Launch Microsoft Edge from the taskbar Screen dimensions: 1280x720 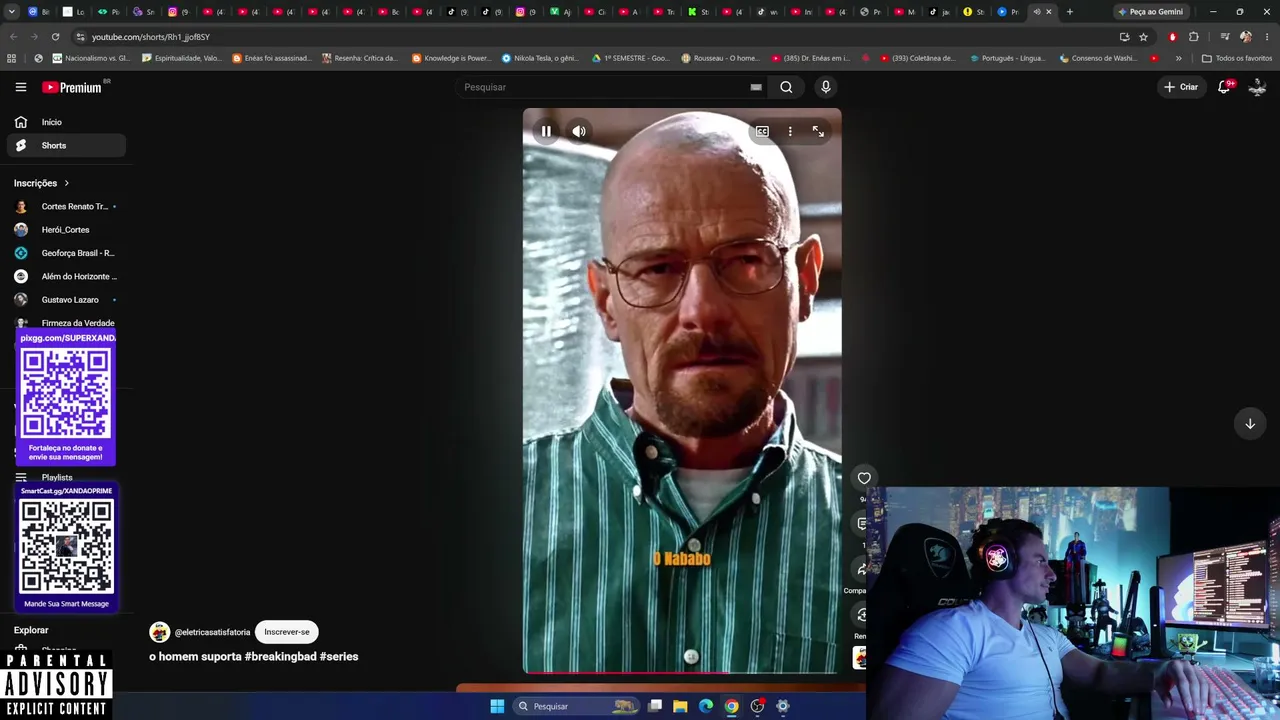(x=706, y=706)
